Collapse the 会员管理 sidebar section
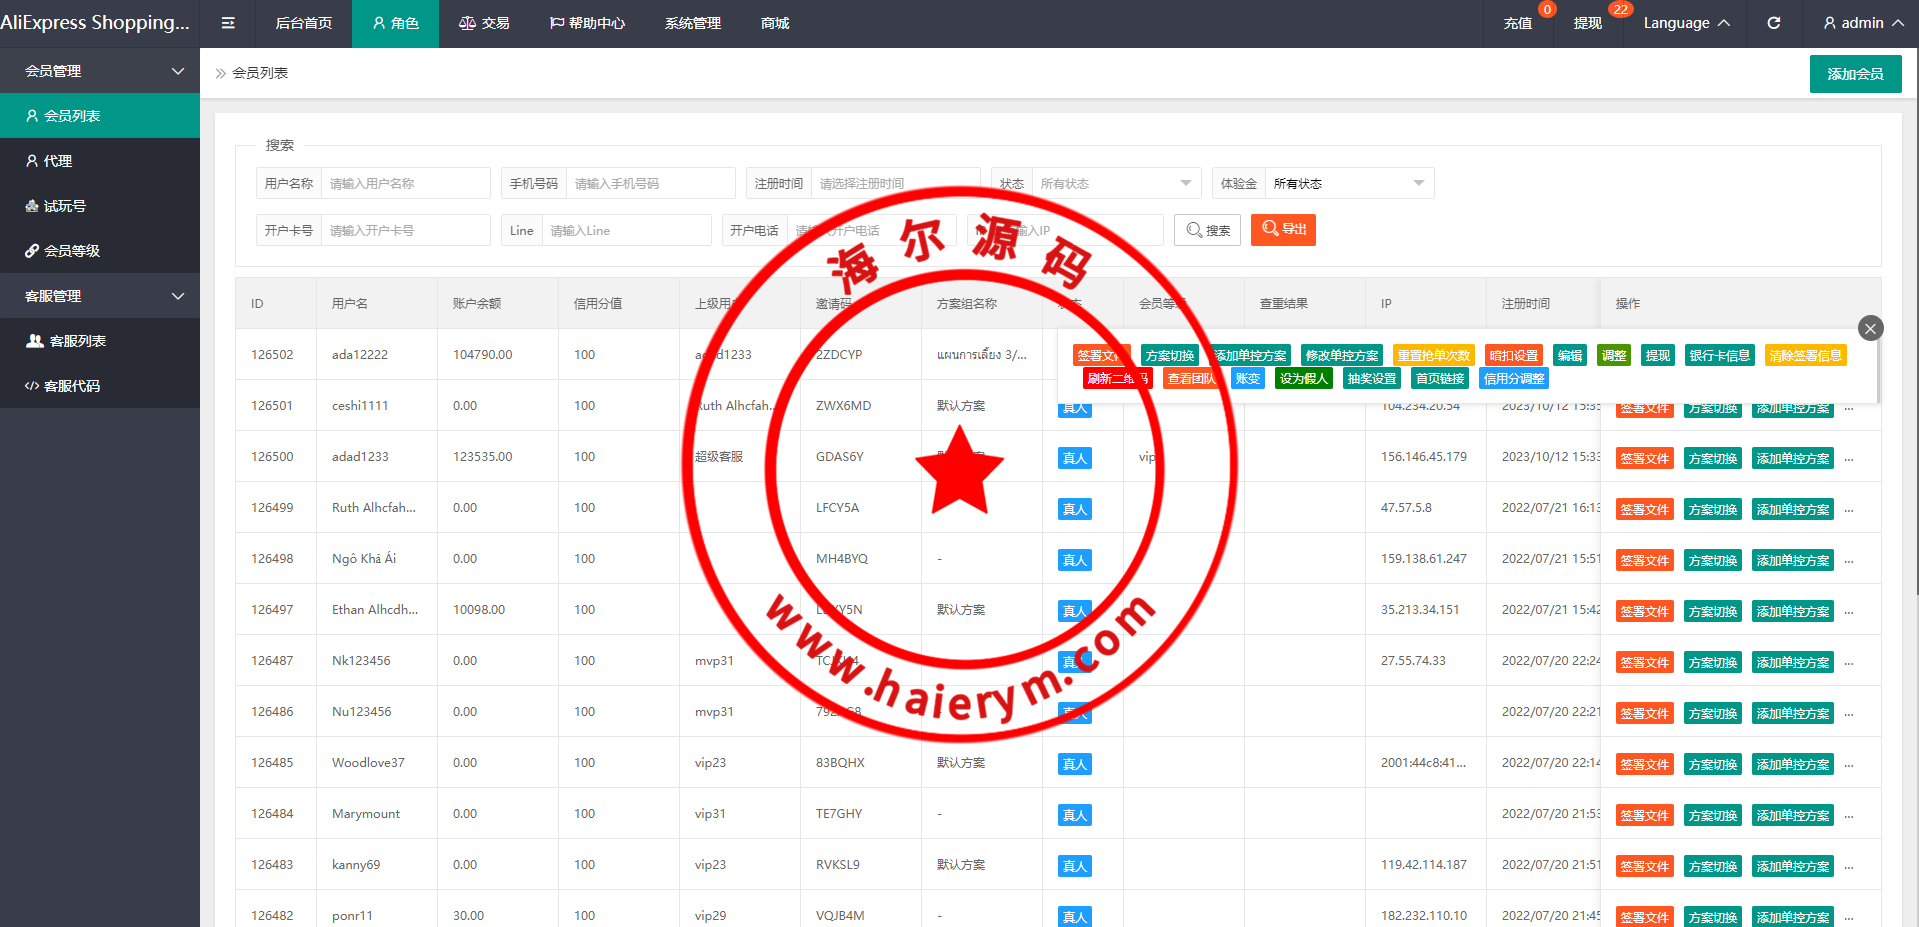1919x927 pixels. 100,71
